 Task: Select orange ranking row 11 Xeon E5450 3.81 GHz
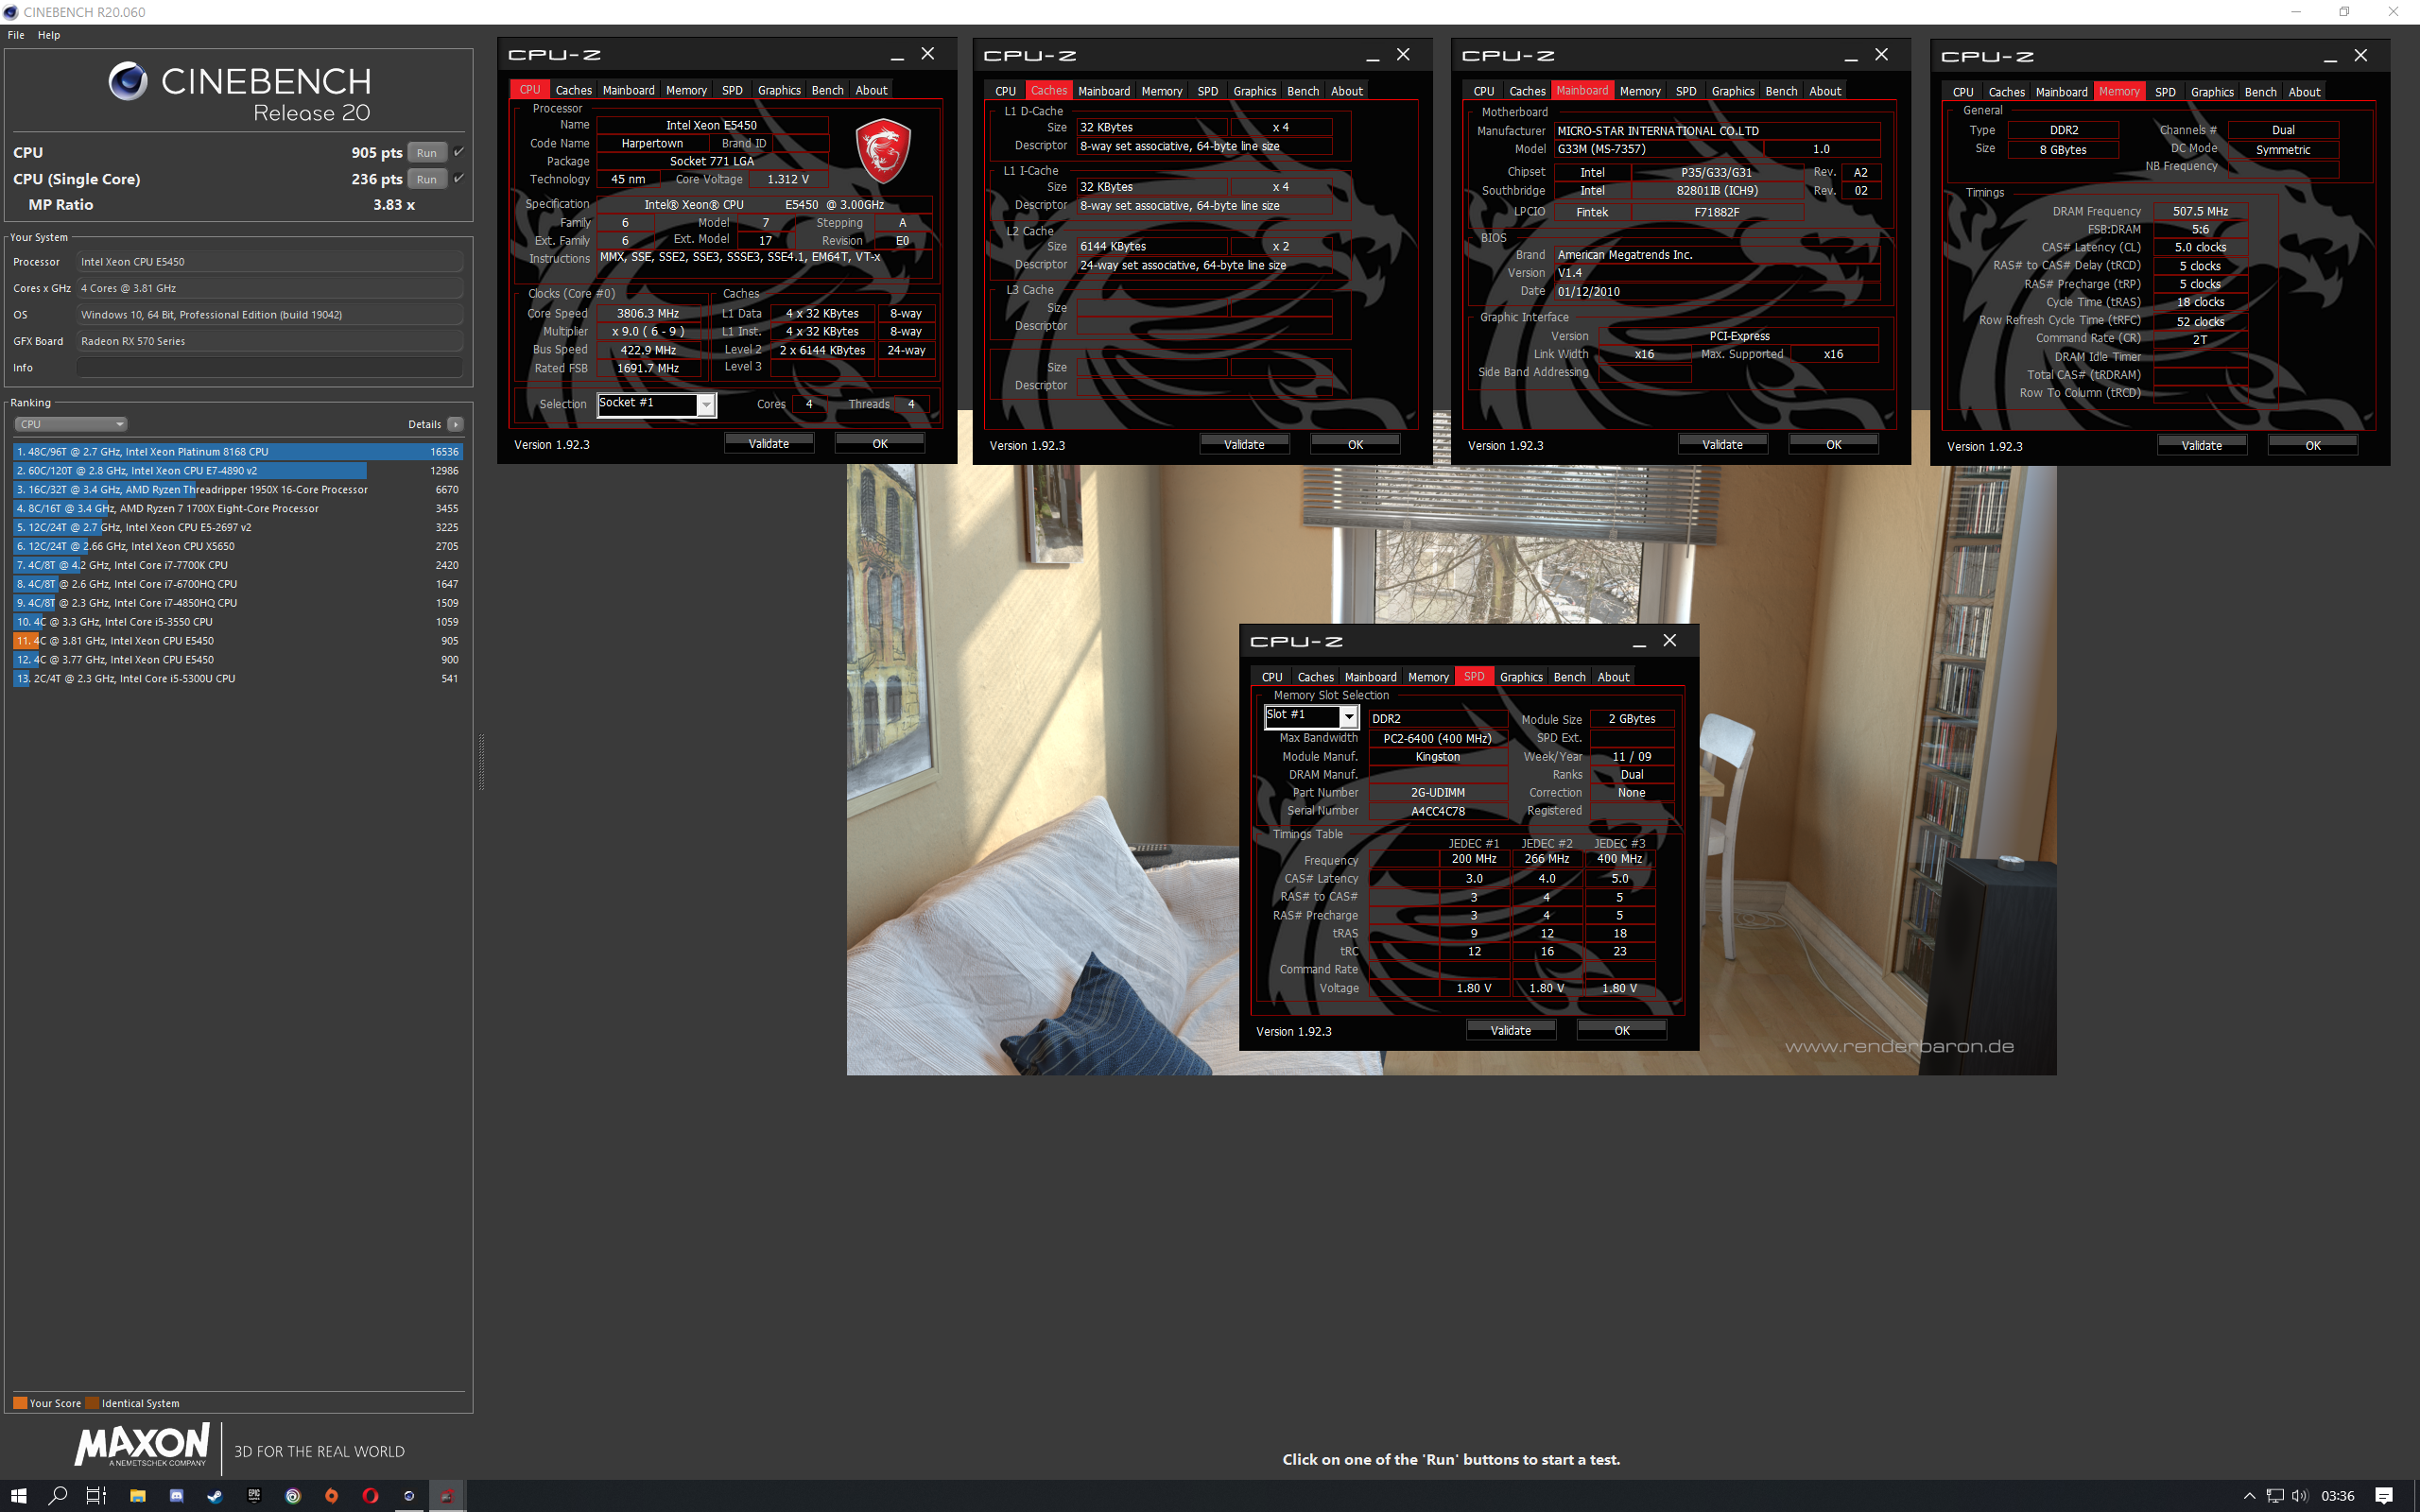click(237, 641)
